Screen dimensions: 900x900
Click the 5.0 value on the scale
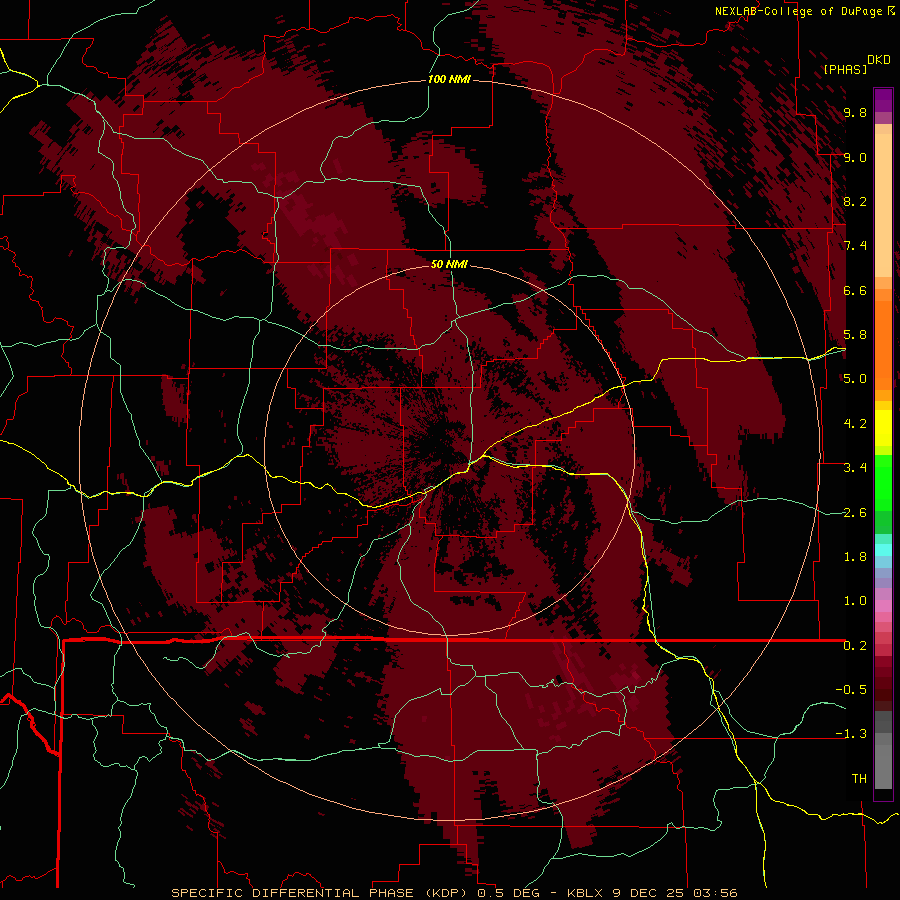coord(855,379)
